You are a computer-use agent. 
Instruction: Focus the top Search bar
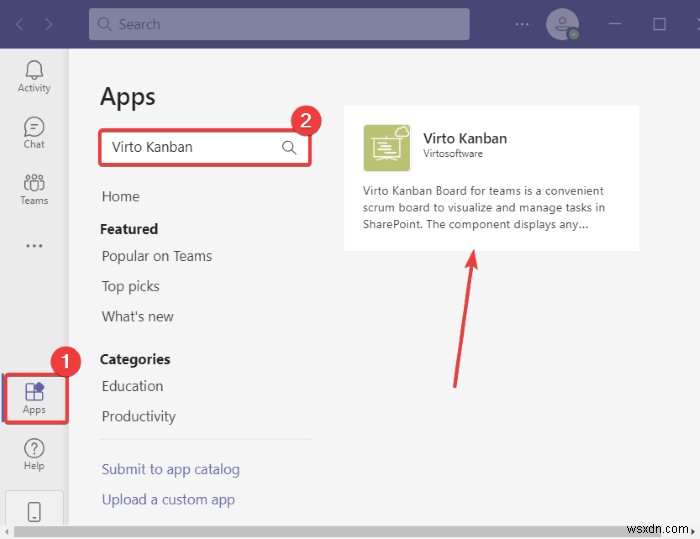(x=279, y=24)
